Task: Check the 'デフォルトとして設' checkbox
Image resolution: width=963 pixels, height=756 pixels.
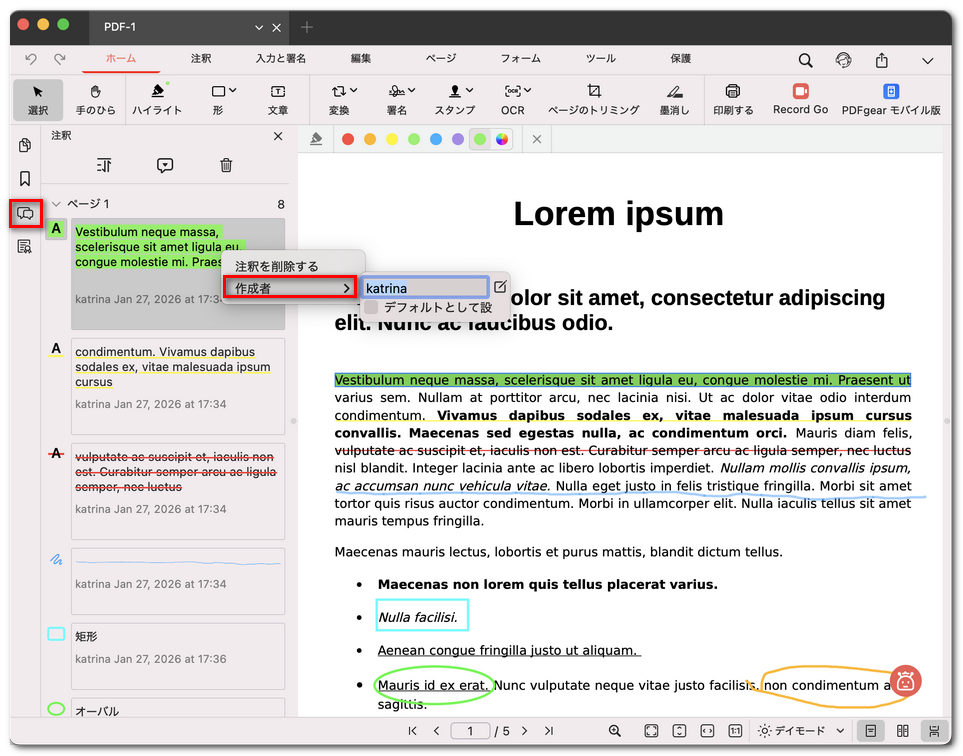Action: coord(371,308)
